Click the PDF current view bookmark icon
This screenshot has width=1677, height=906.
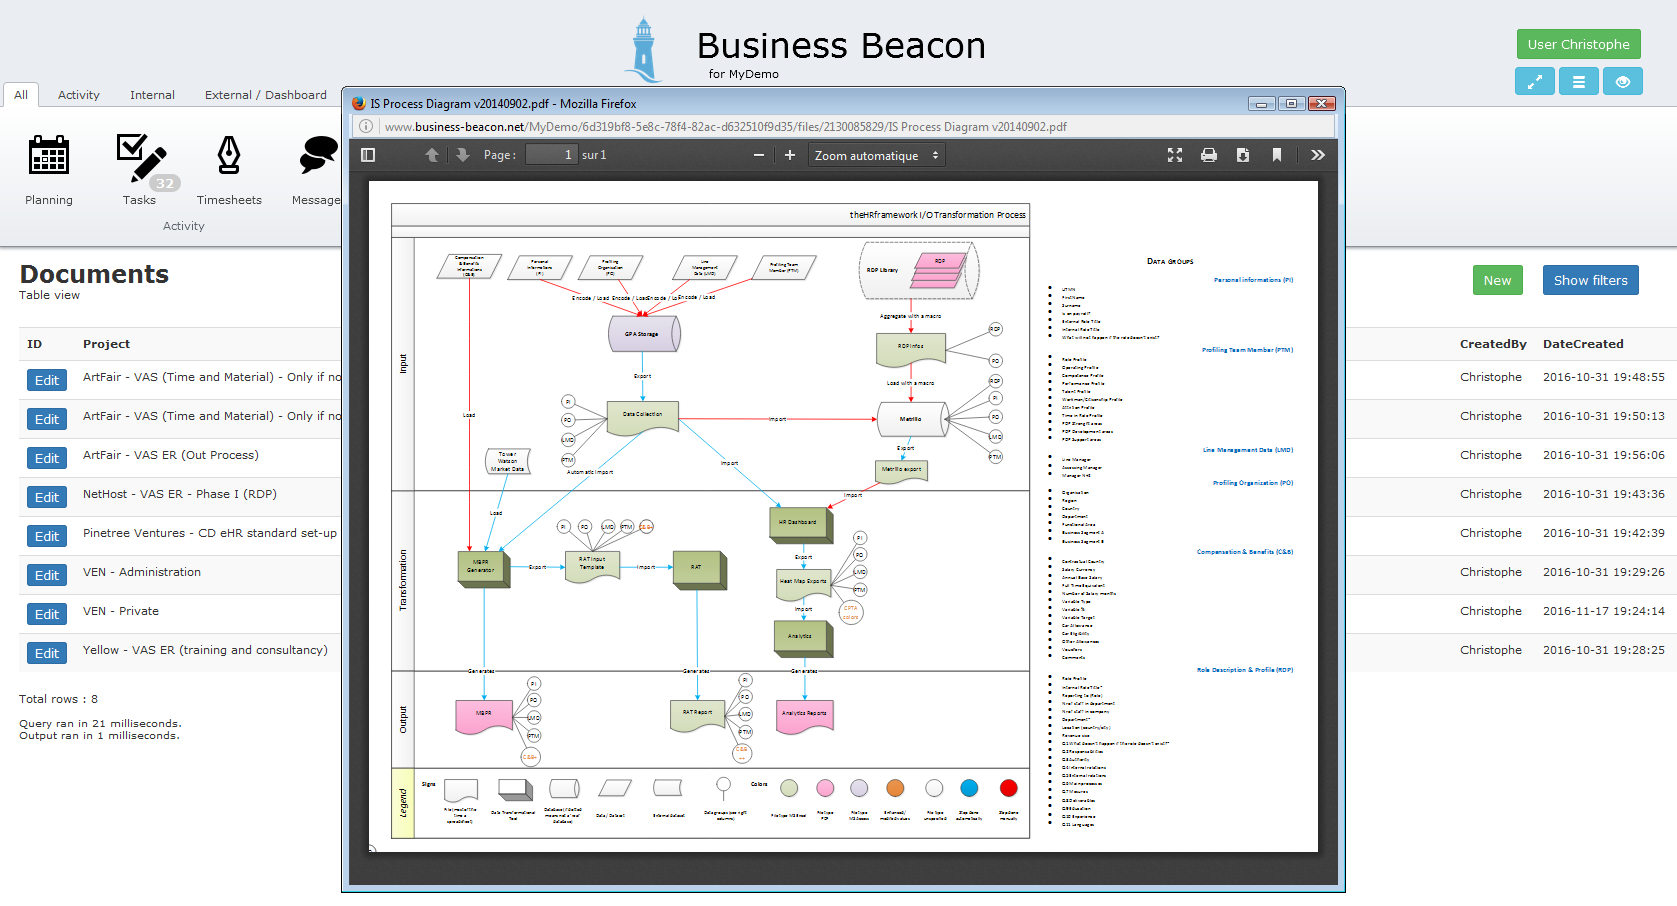tap(1277, 155)
